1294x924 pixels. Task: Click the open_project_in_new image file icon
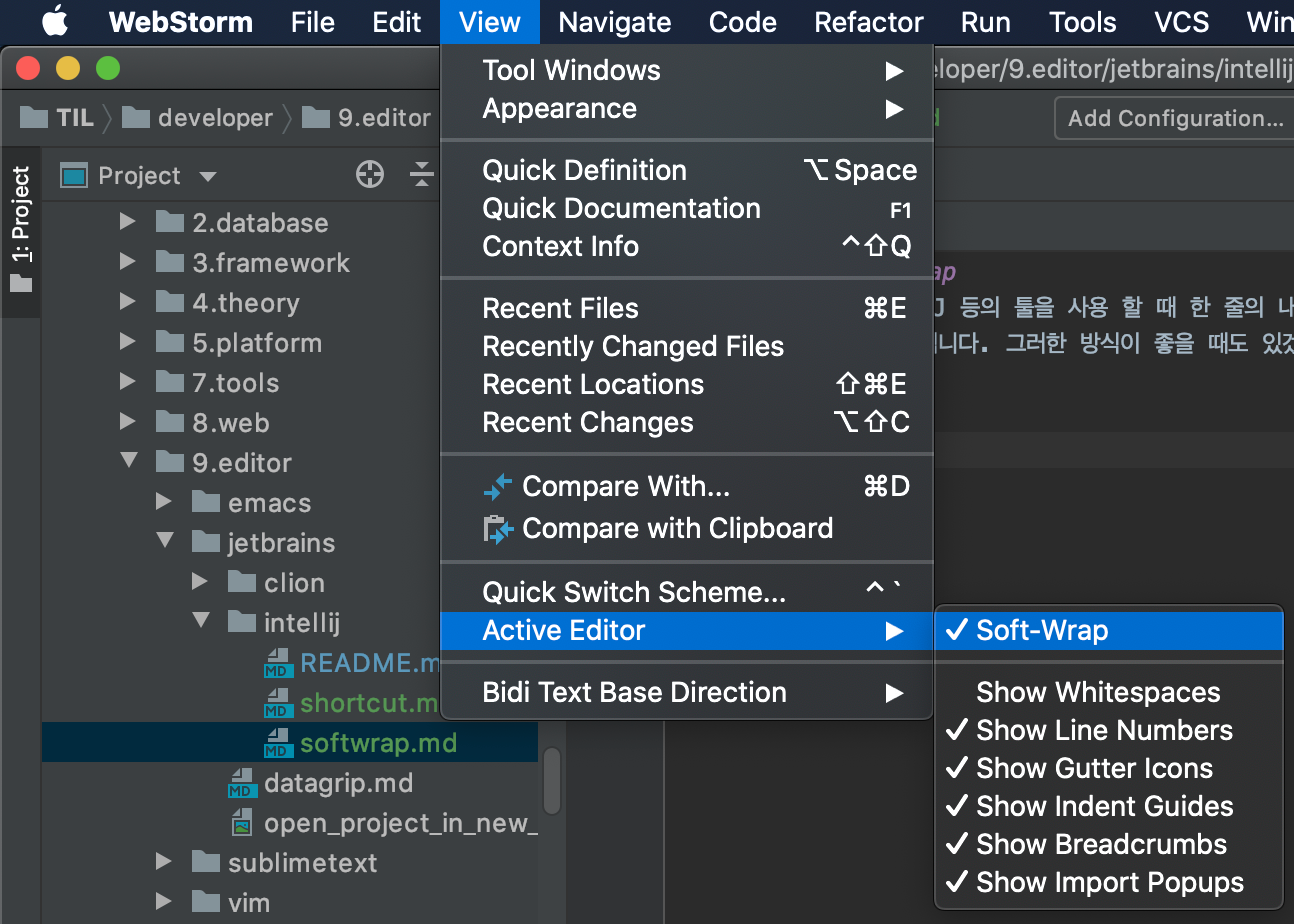(x=241, y=823)
